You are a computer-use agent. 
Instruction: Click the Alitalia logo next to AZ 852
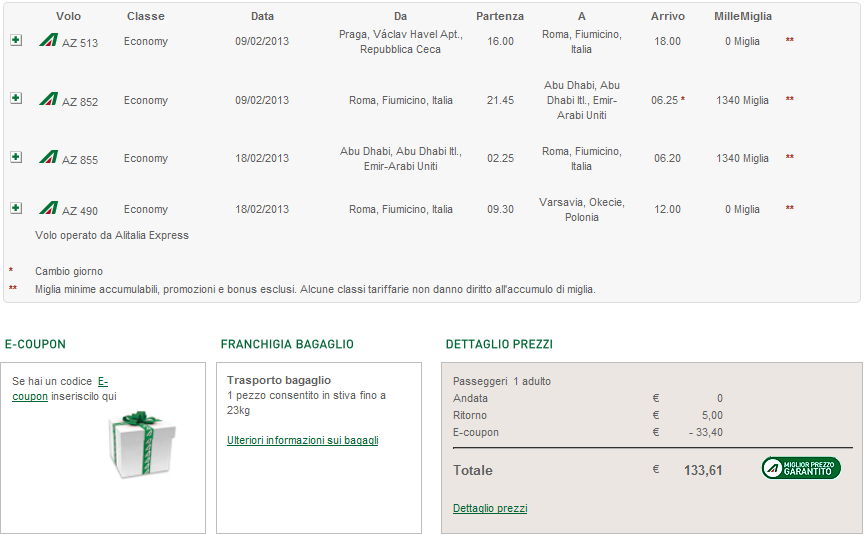49,99
